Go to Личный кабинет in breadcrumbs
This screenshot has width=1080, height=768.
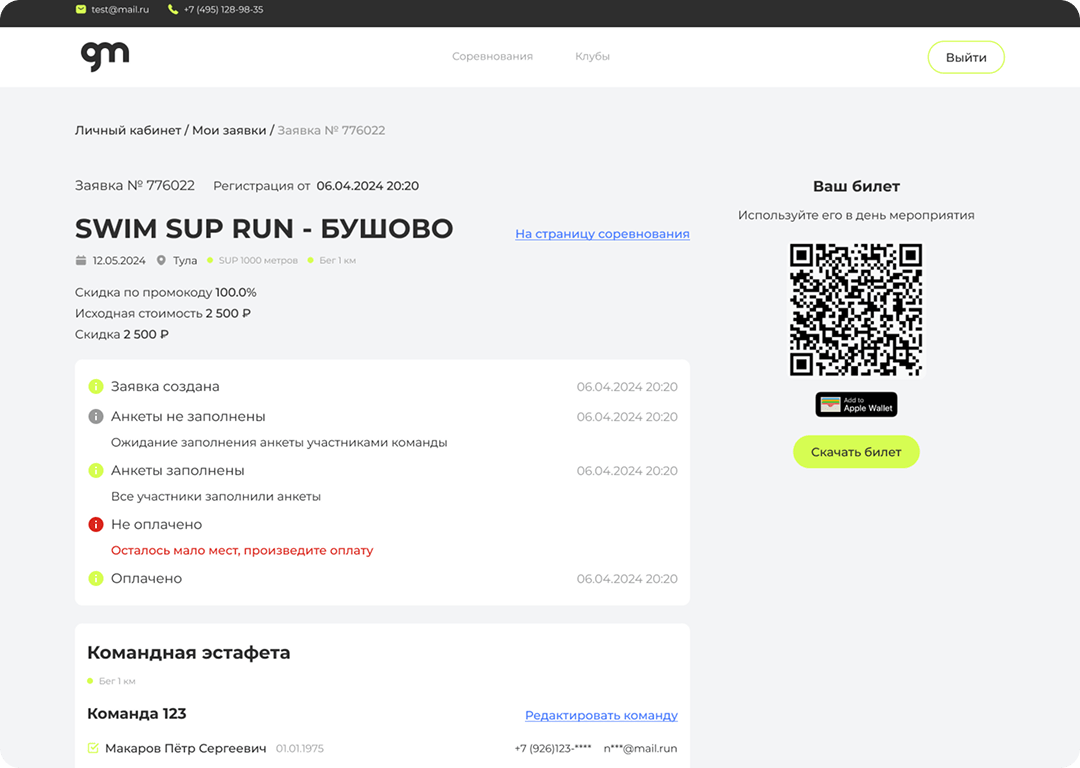tap(128, 130)
